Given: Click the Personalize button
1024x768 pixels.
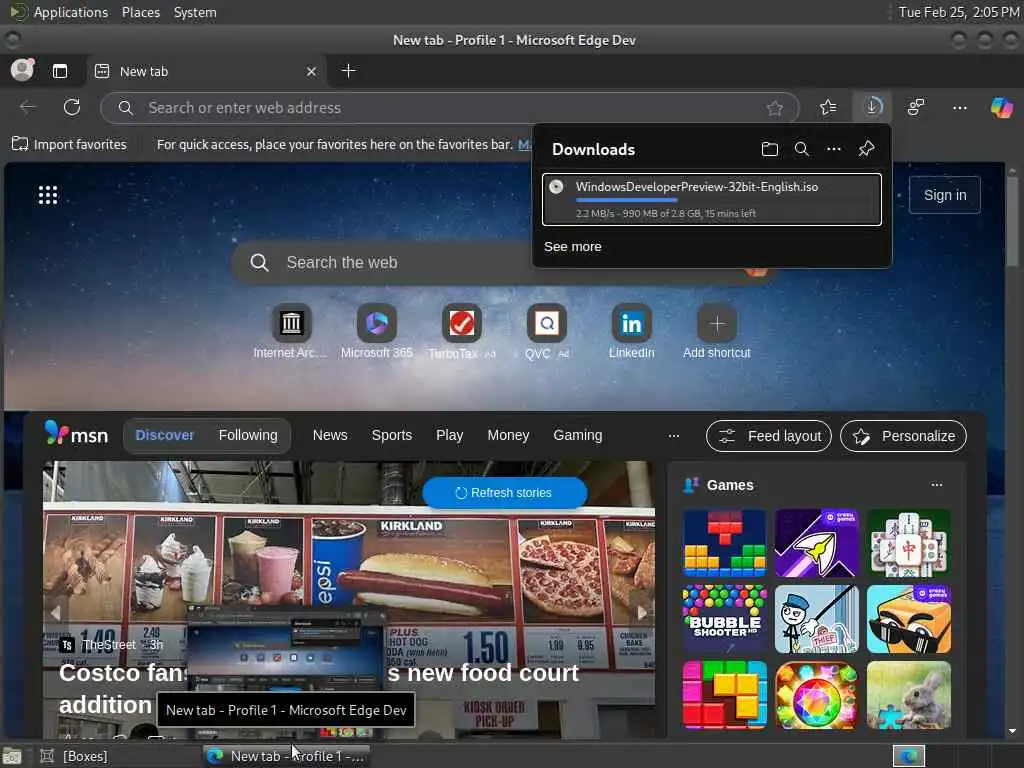Looking at the screenshot, I should (903, 436).
